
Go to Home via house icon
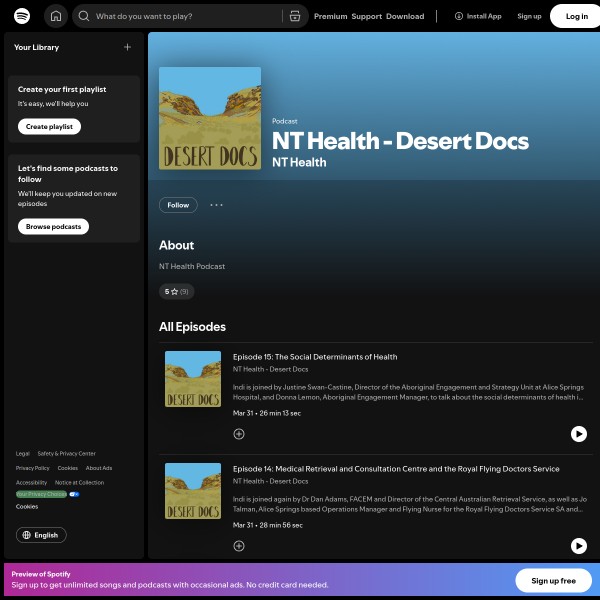tap(56, 16)
